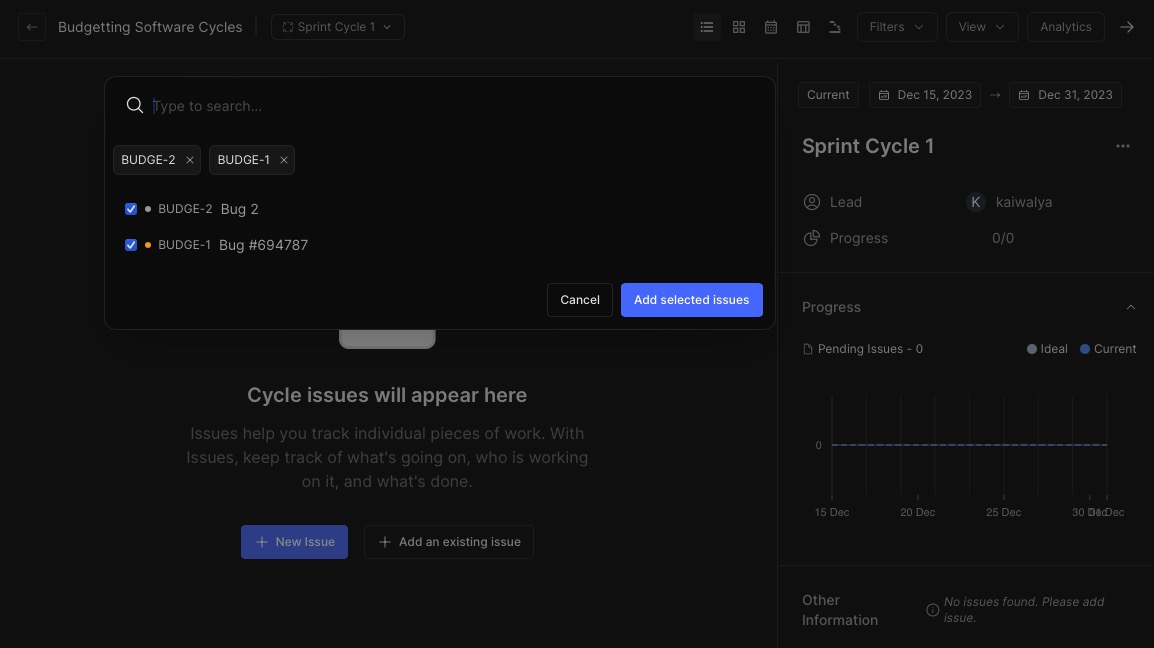Uncheck the BUDGE-2 Bug 2 checkbox
1154x648 pixels.
pos(131,209)
